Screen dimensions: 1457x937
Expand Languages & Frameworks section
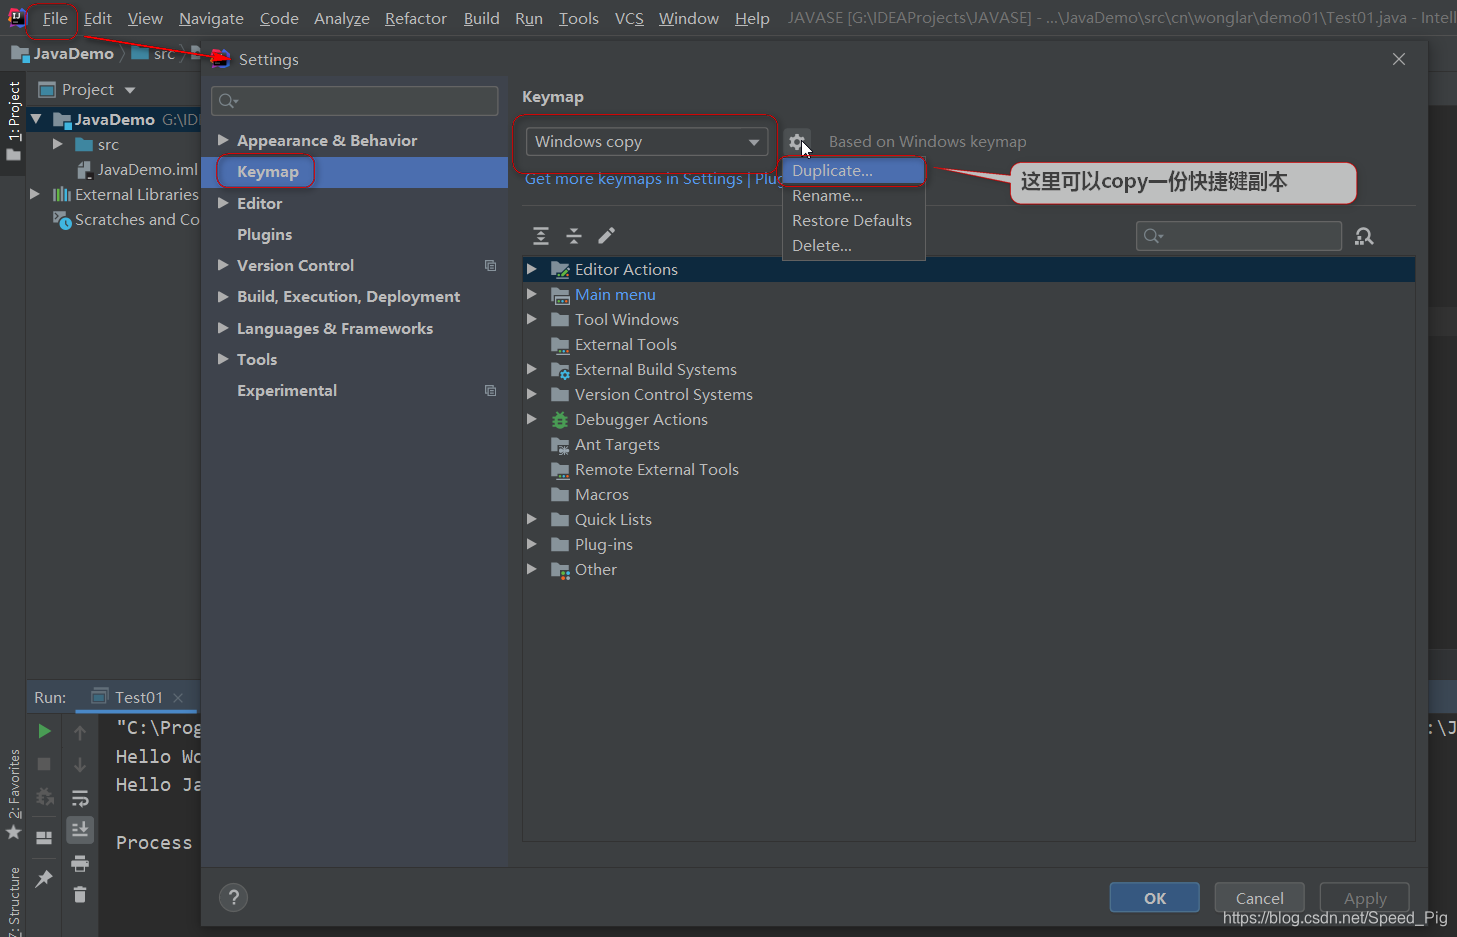pyautogui.click(x=223, y=328)
